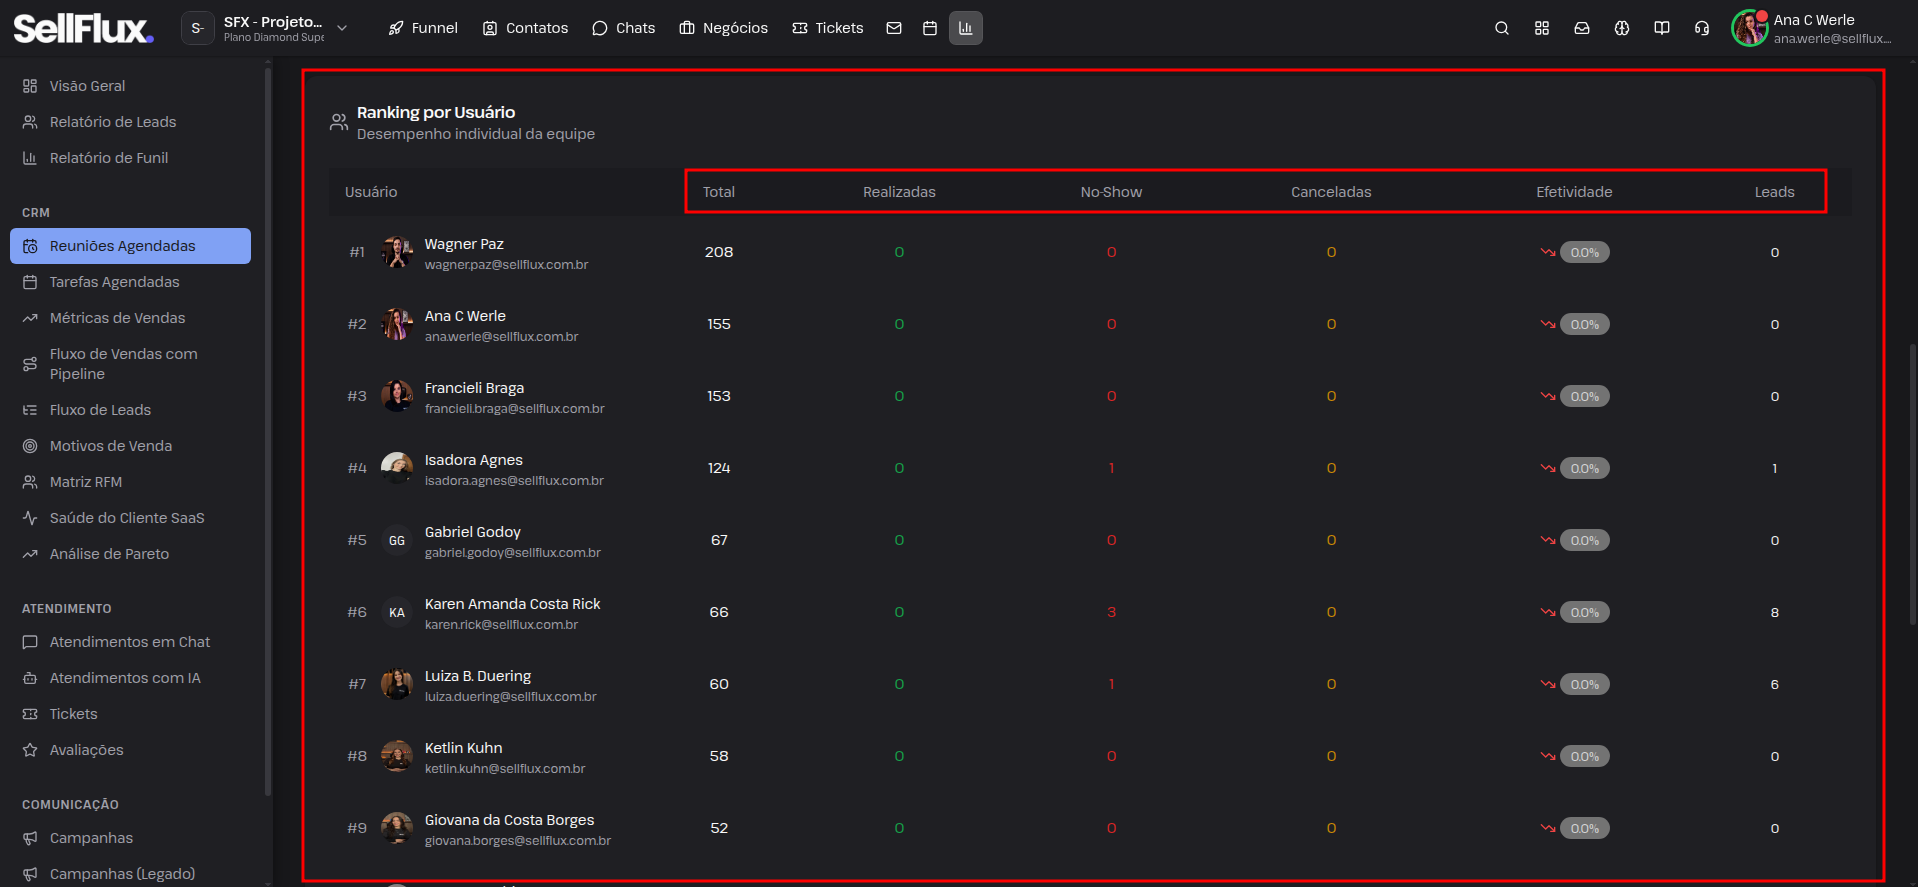Open Análise de Pareto
The height and width of the screenshot is (887, 1918).
[x=130, y=554]
